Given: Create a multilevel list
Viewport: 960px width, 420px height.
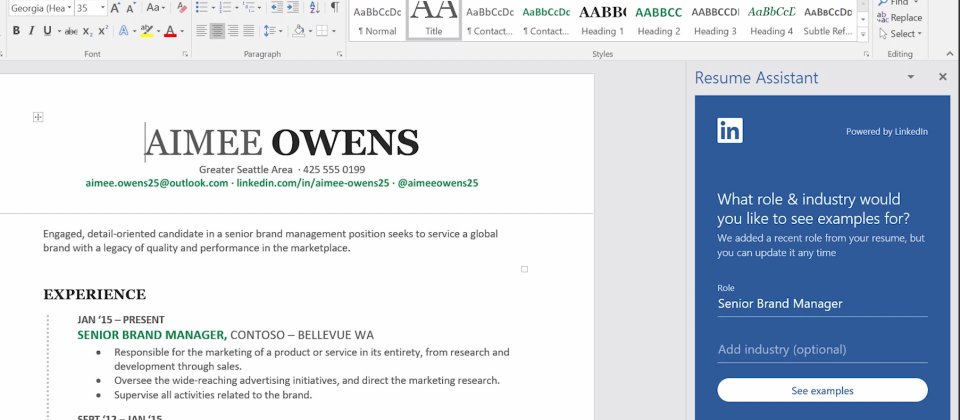Looking at the screenshot, I should [249, 8].
